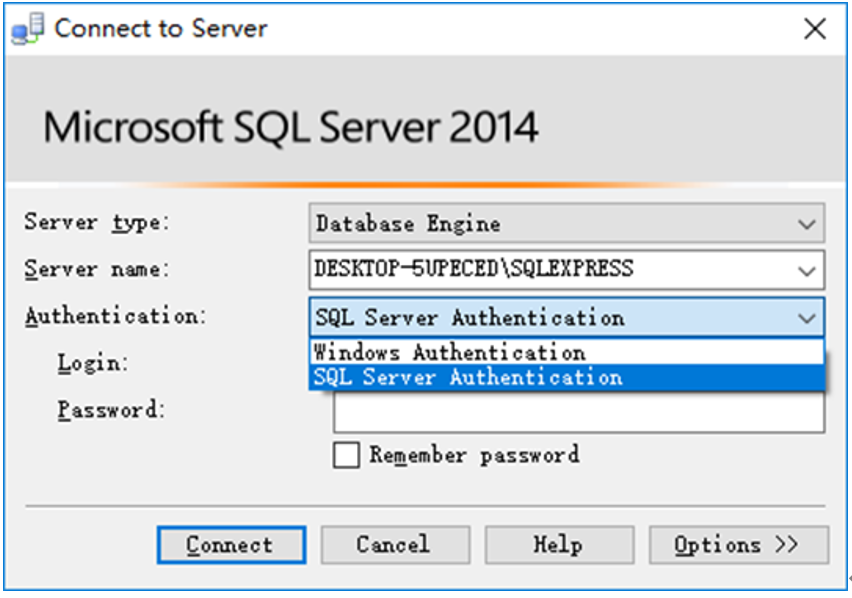Show more settings with Options >>

point(738,545)
